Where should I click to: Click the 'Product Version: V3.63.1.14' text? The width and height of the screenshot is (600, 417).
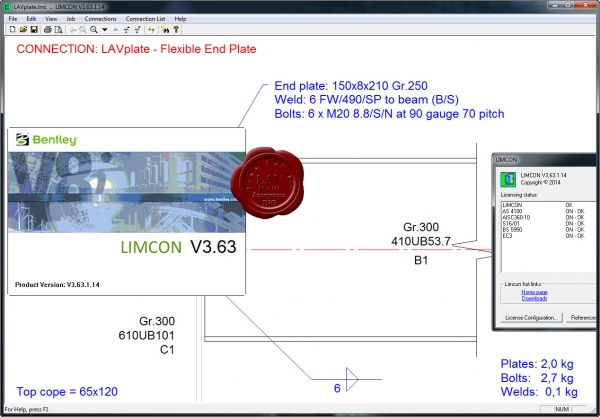(x=57, y=285)
